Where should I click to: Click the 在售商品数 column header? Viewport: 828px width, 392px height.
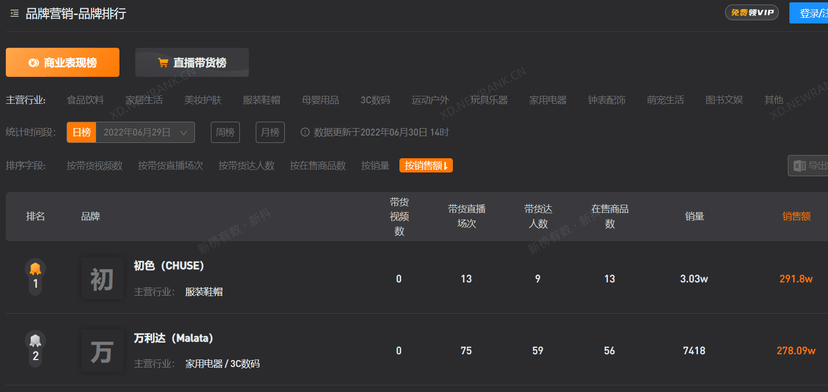point(609,216)
